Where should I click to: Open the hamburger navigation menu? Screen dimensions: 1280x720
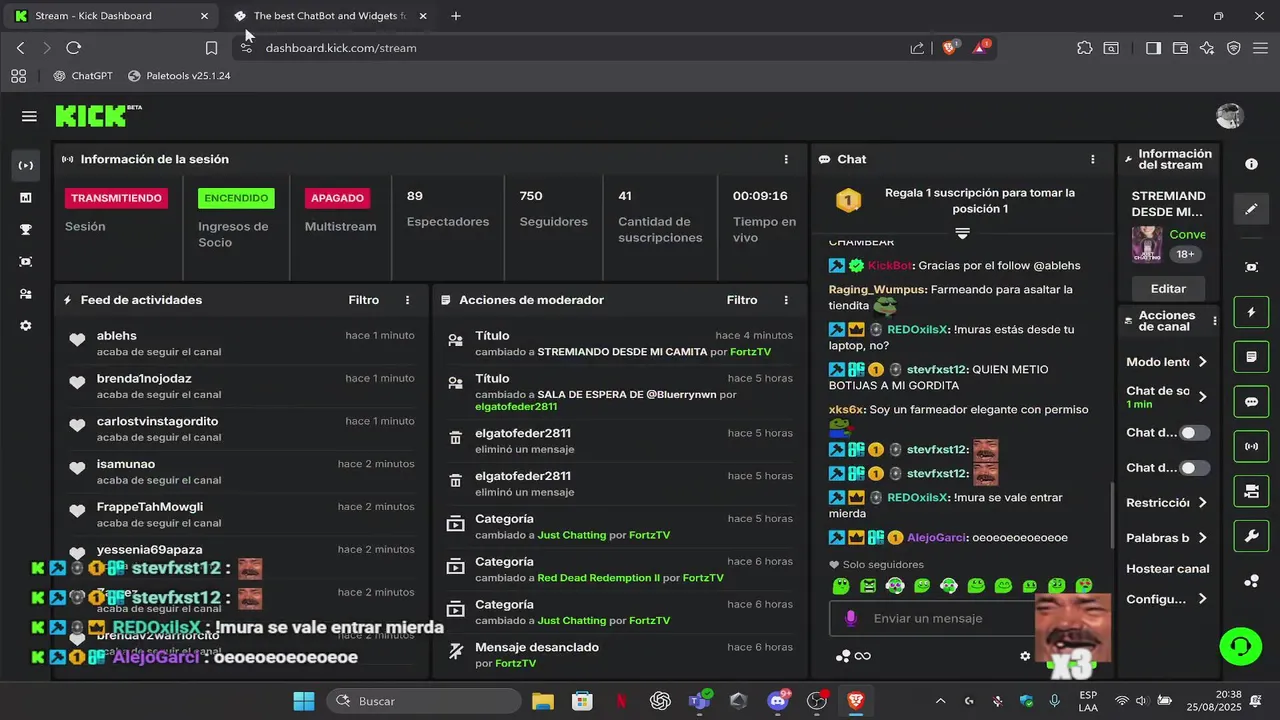pyautogui.click(x=29, y=116)
